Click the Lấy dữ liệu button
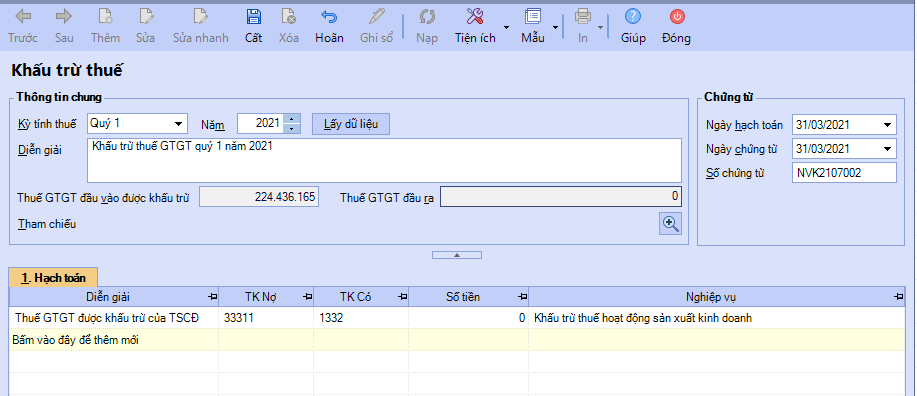The height and width of the screenshot is (396, 917). coord(350,124)
